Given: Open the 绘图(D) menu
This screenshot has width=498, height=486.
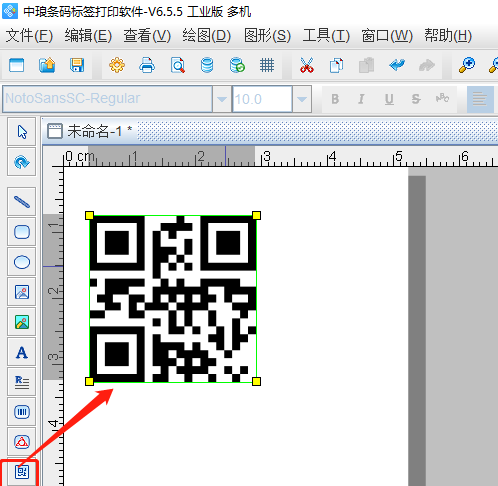Looking at the screenshot, I should pyautogui.click(x=207, y=36).
